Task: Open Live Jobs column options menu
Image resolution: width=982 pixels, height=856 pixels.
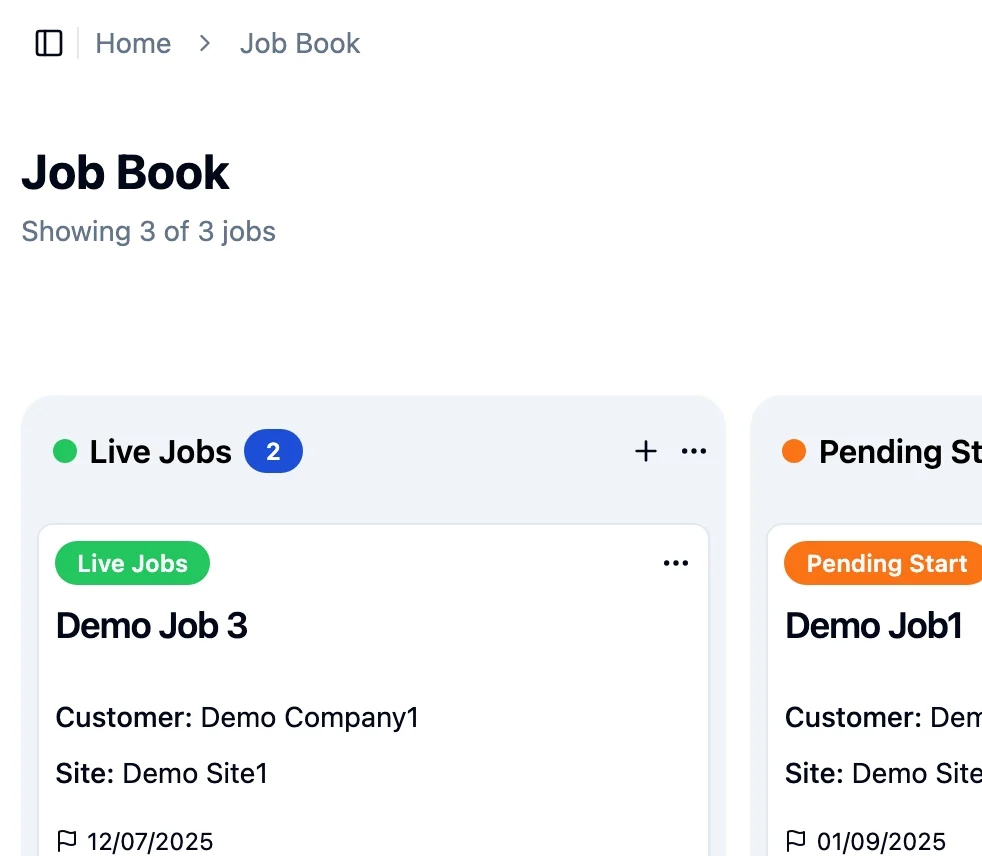Action: tap(694, 451)
